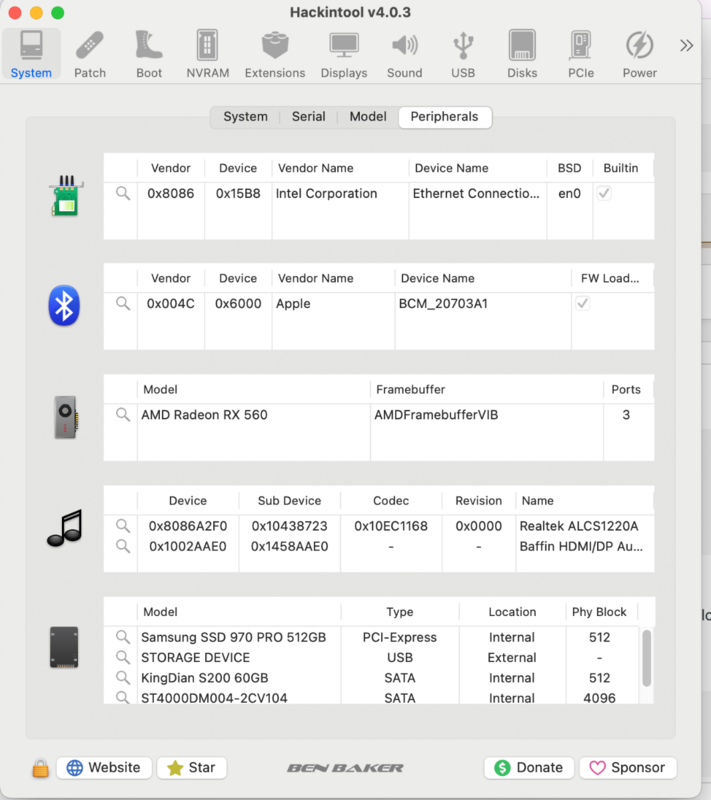Click the Donate button
Screen dimensions: 711x800
[x=529, y=767]
